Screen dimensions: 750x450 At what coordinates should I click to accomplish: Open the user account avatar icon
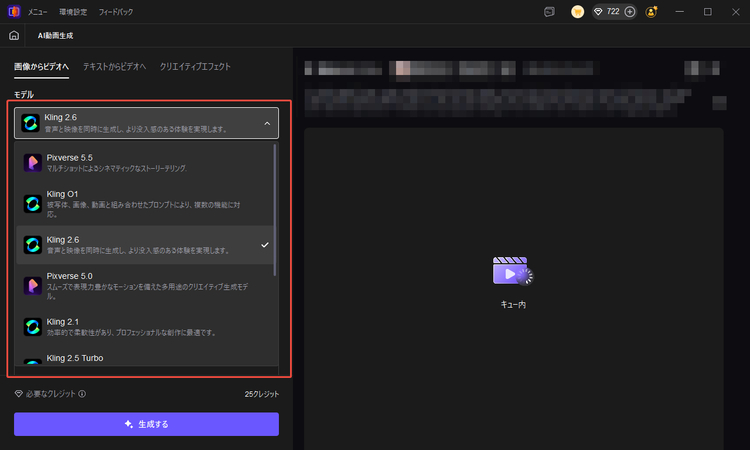point(651,12)
